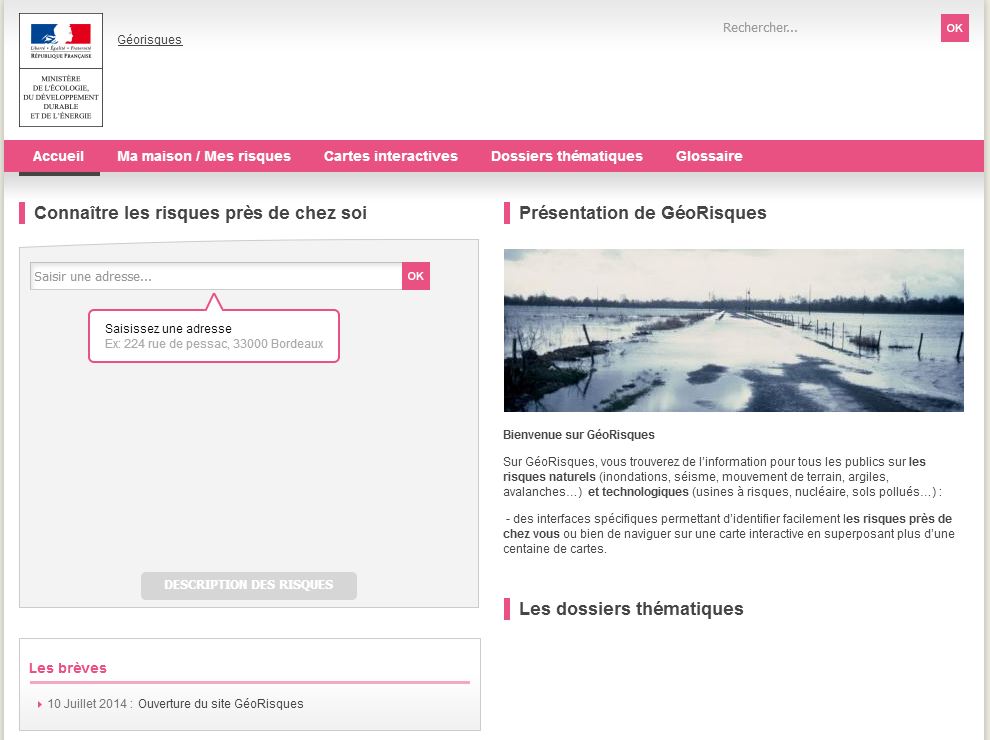Viewport: 990px width, 740px height.
Task: Click 'Connaître les risques près de chez soi' heading
Action: [200, 213]
